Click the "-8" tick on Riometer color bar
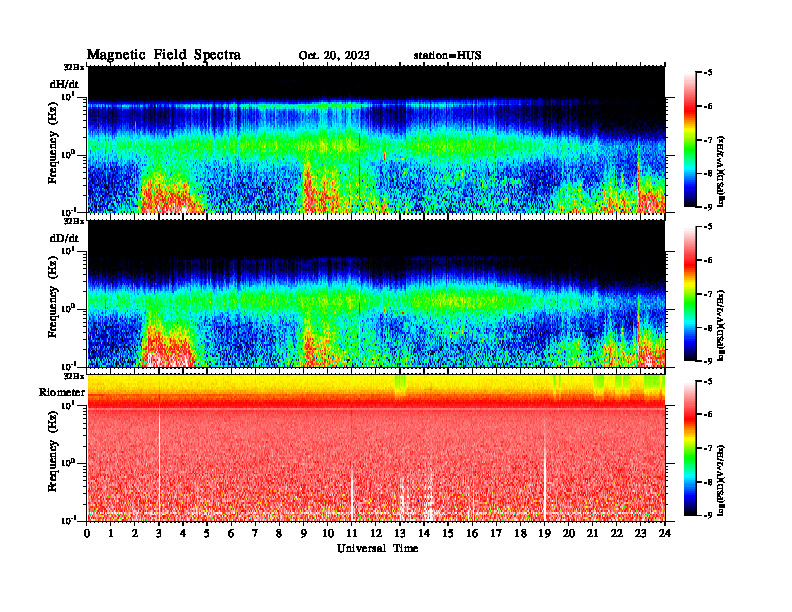The width and height of the screenshot is (792, 612). 708,482
